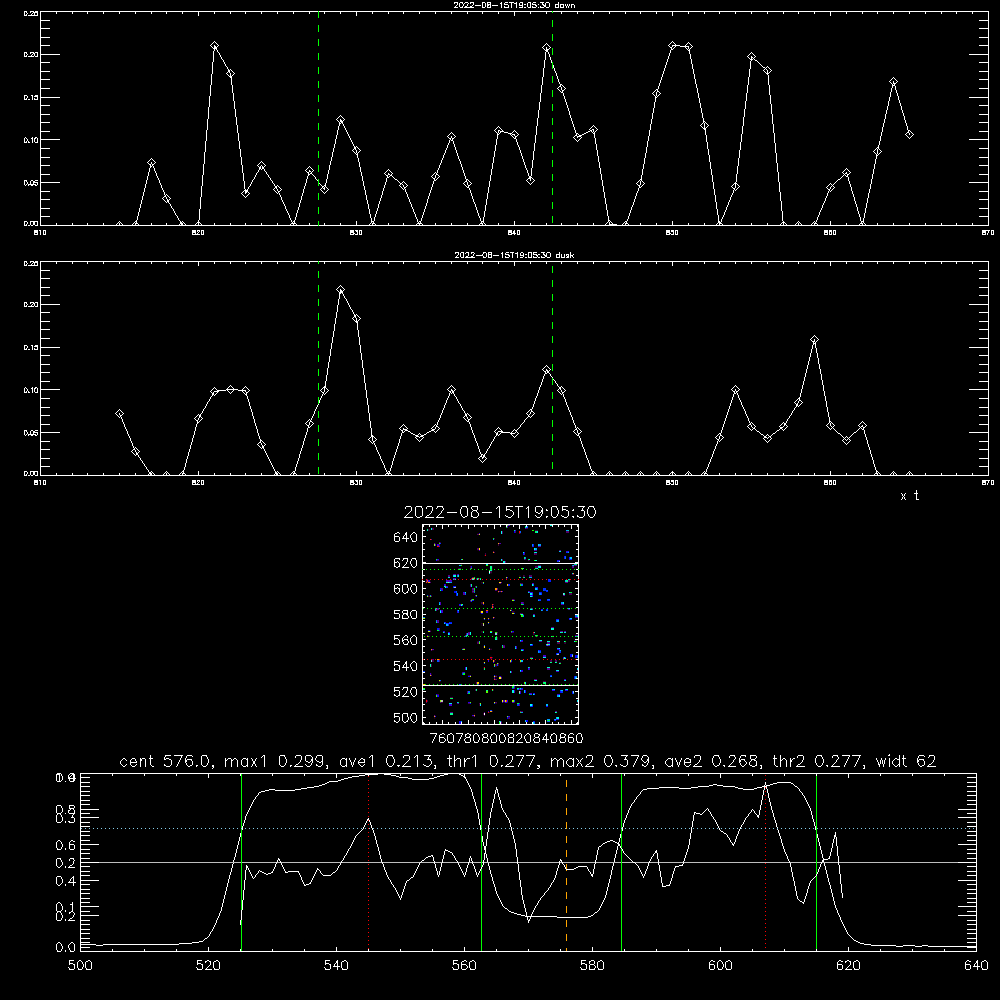1000x1000 pixels.
Task: Select the colored pixel image thumbnail
Action: point(501,624)
